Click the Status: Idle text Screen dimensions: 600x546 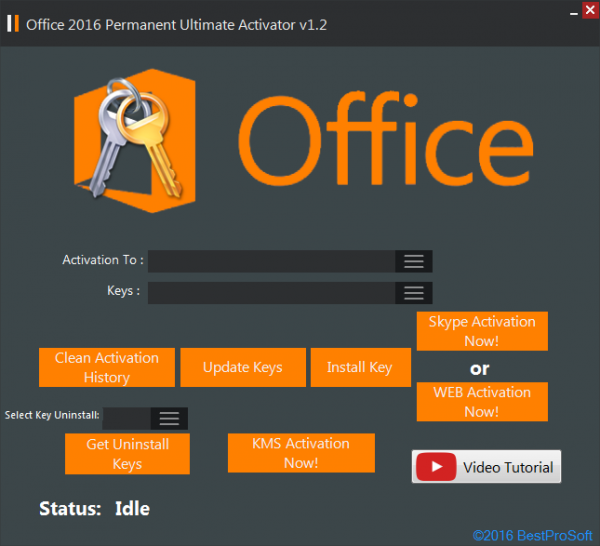[x=95, y=509]
